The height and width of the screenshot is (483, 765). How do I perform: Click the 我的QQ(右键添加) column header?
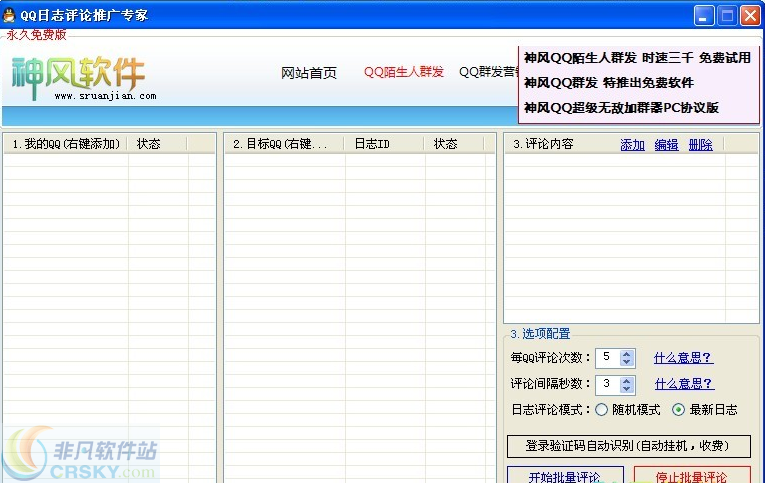pos(66,144)
